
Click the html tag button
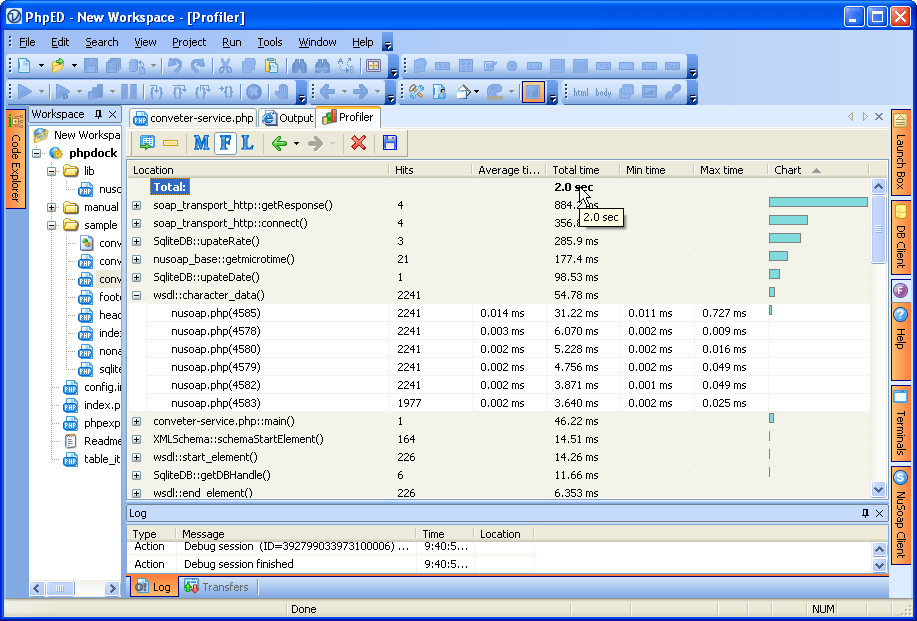coord(581,92)
